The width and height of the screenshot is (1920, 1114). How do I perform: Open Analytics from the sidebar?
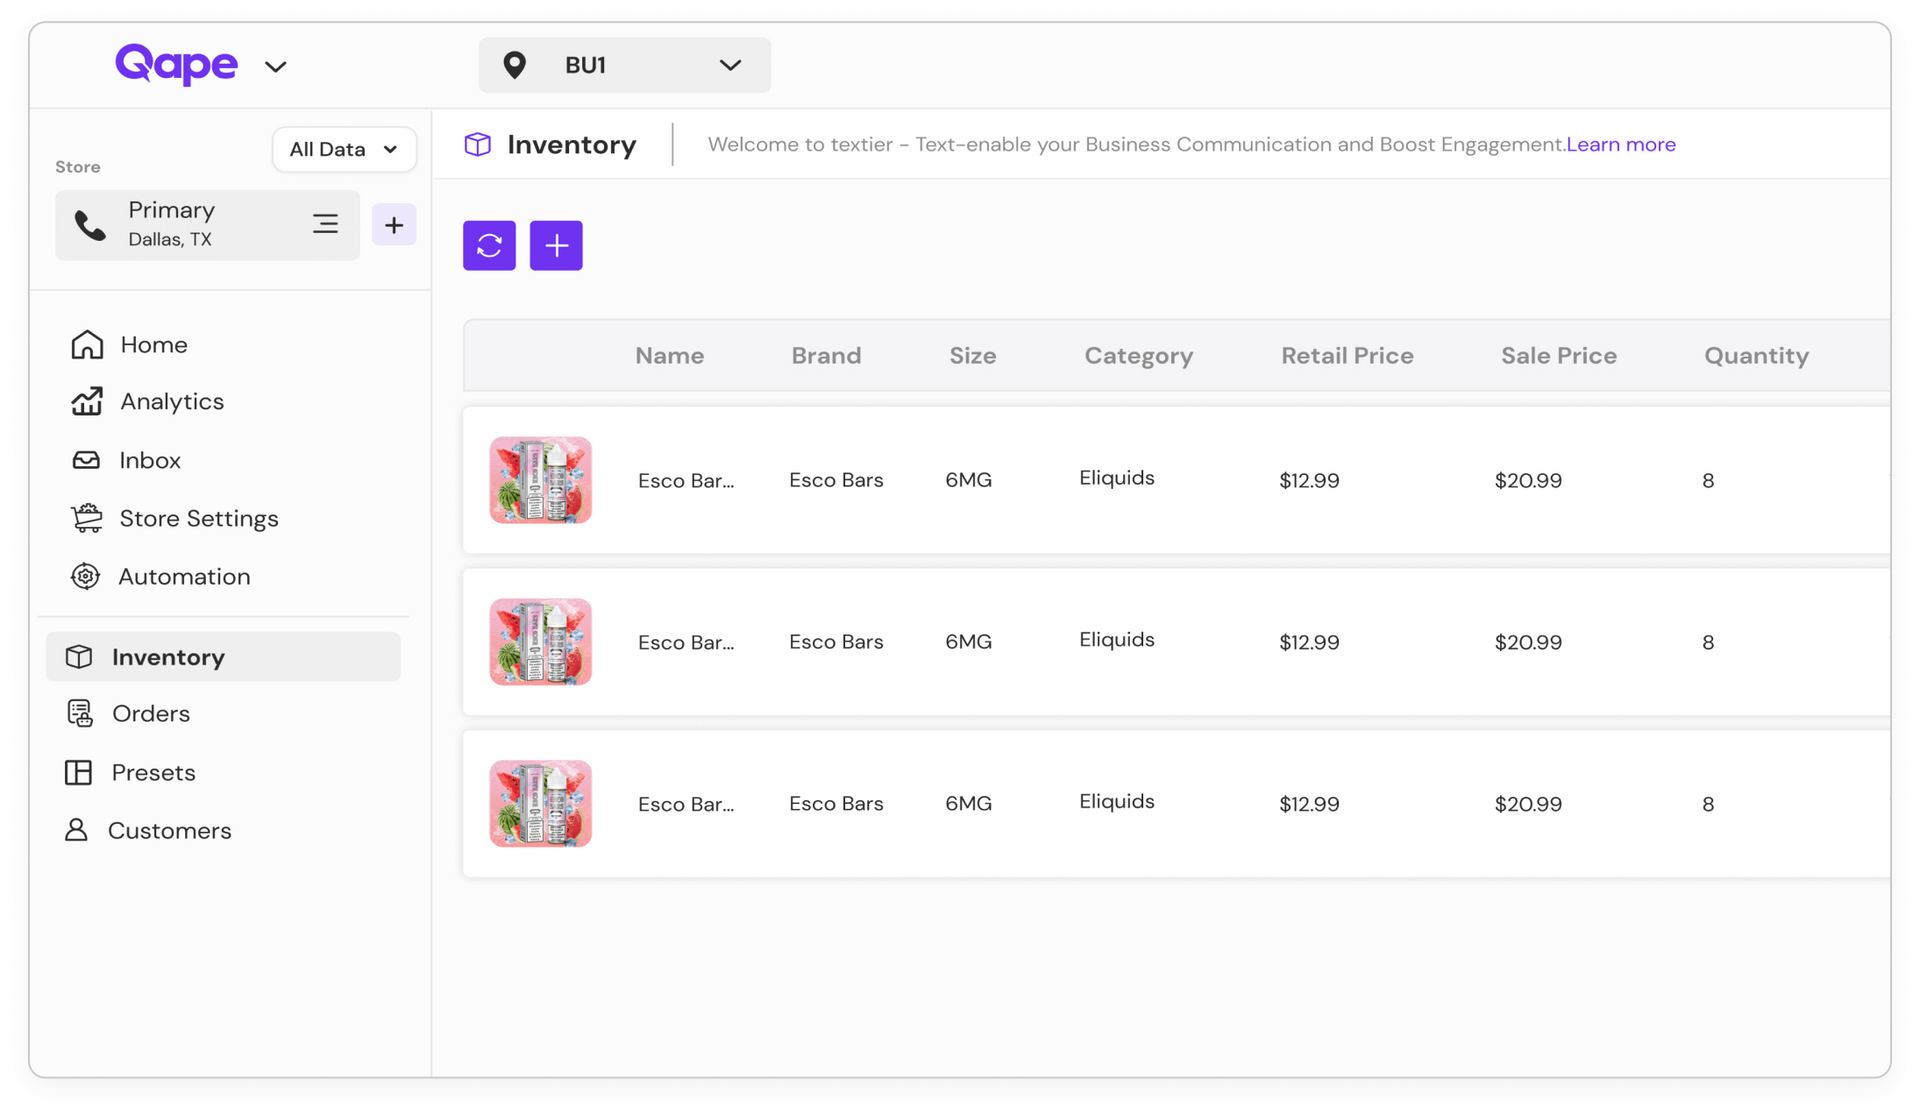pos(171,402)
